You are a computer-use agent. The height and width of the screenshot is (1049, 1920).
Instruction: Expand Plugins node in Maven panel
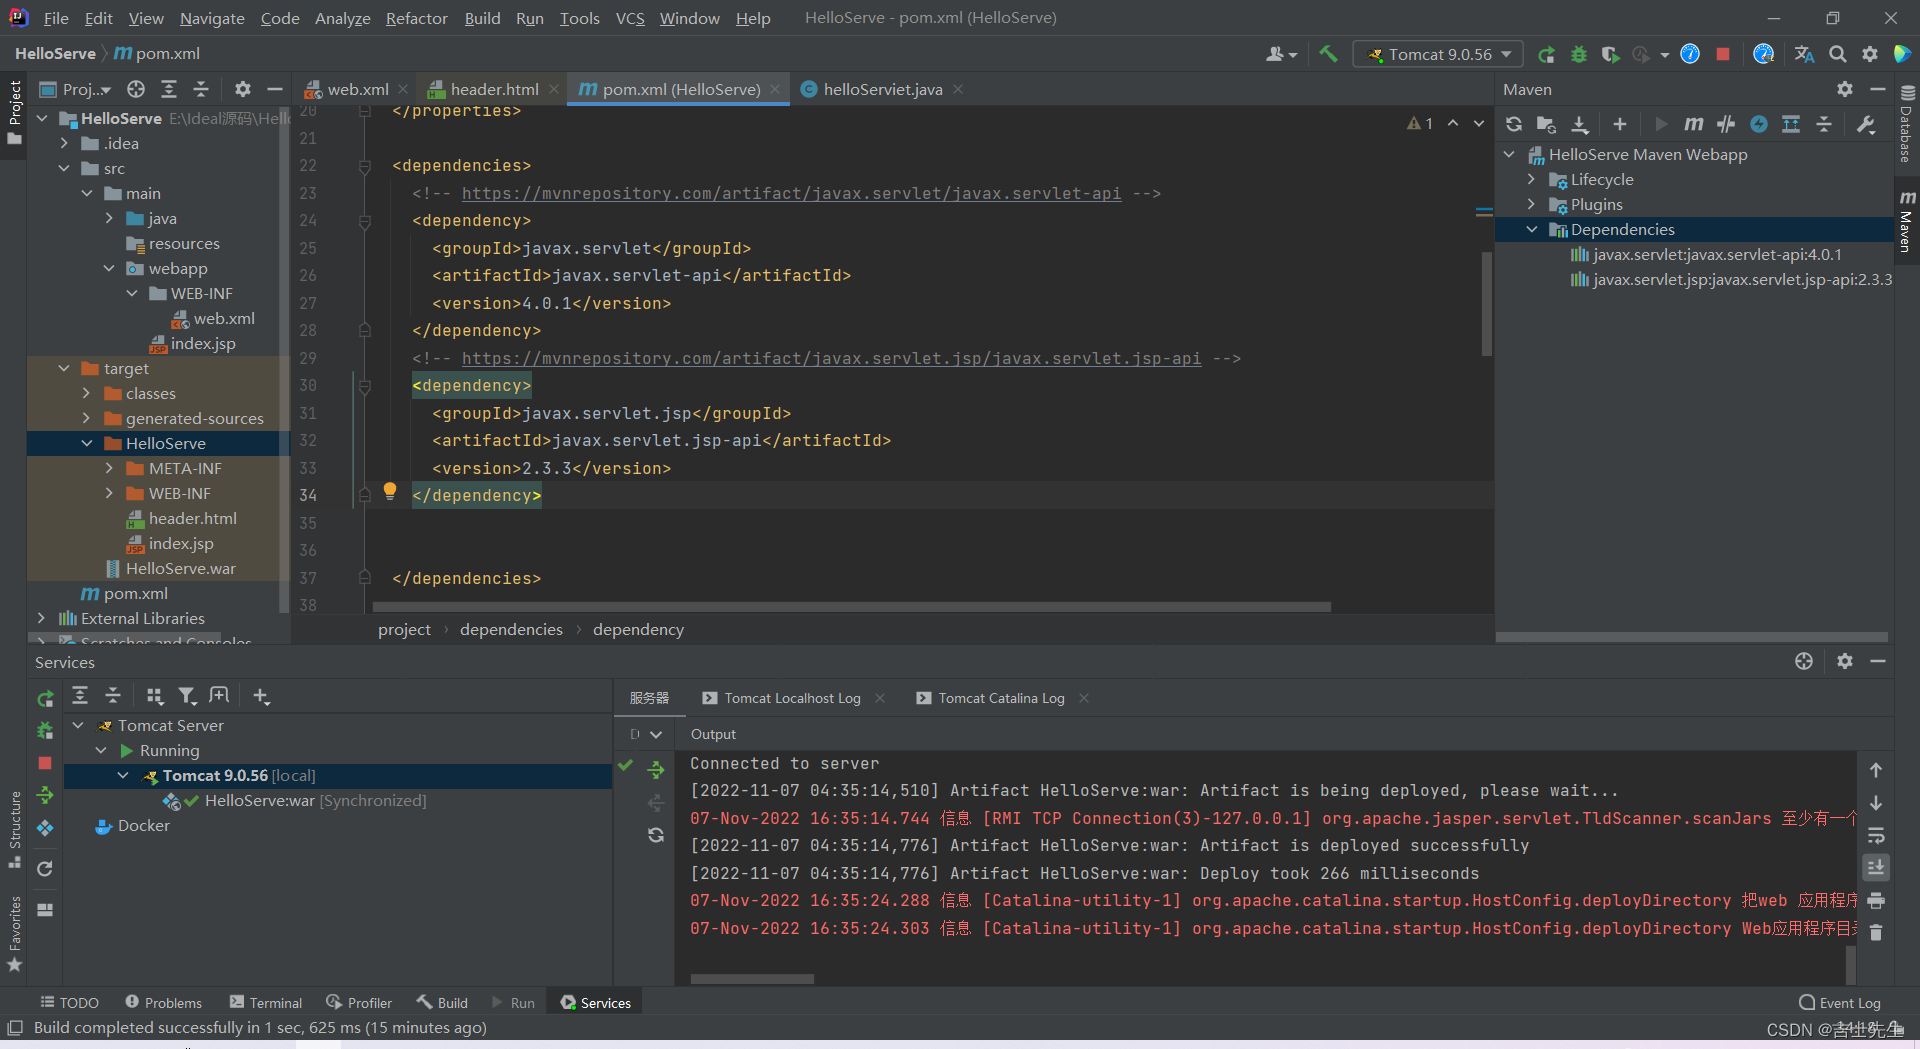[x=1531, y=204]
